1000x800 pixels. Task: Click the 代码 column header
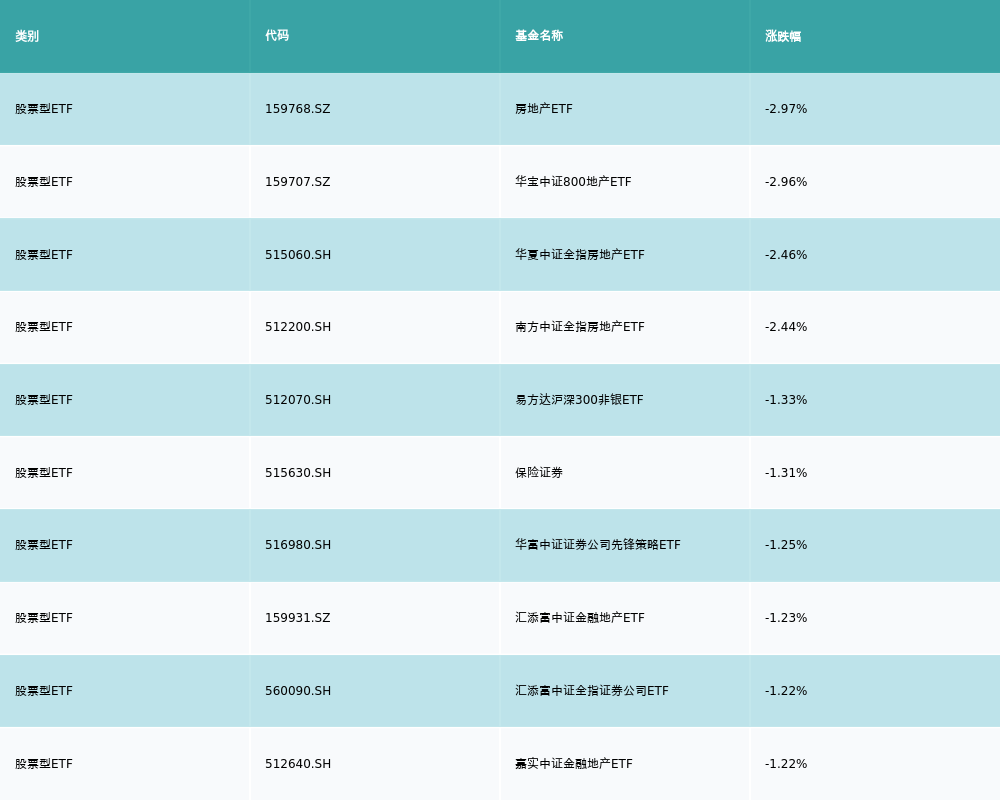[x=277, y=36]
